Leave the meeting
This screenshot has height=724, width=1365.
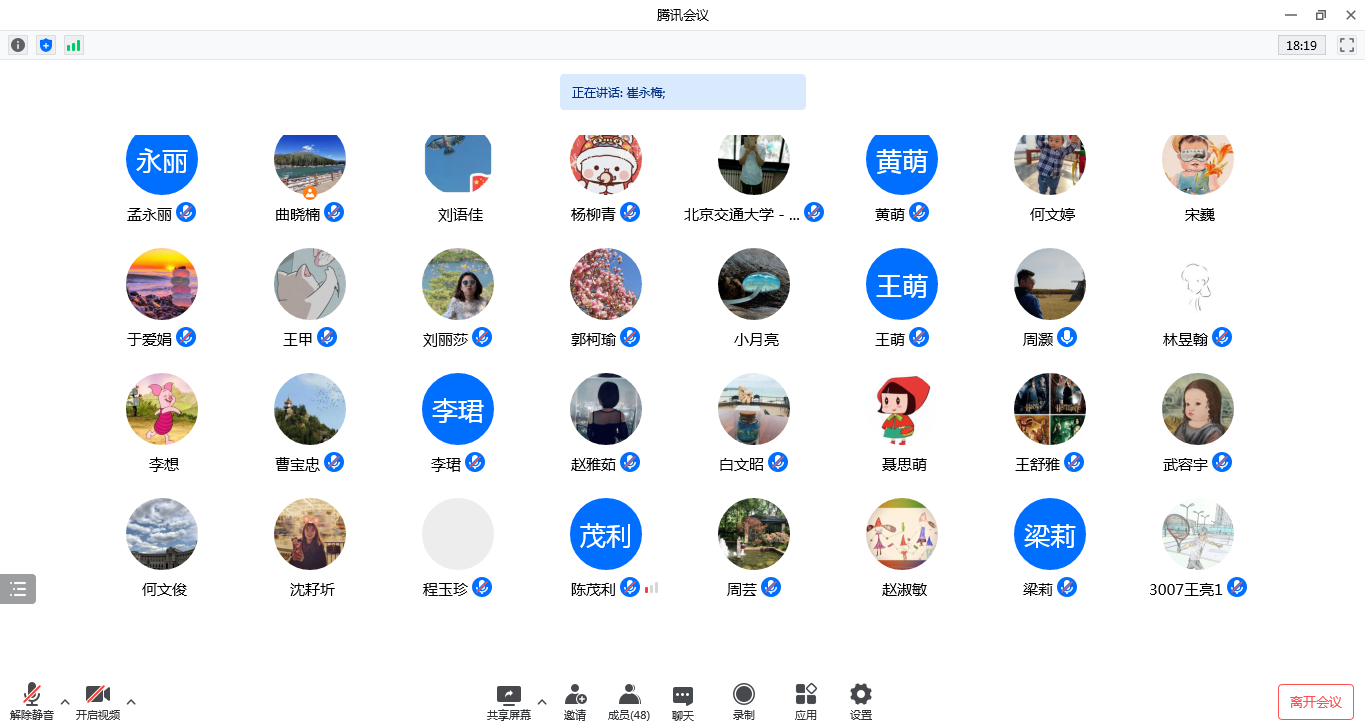pos(1315,702)
